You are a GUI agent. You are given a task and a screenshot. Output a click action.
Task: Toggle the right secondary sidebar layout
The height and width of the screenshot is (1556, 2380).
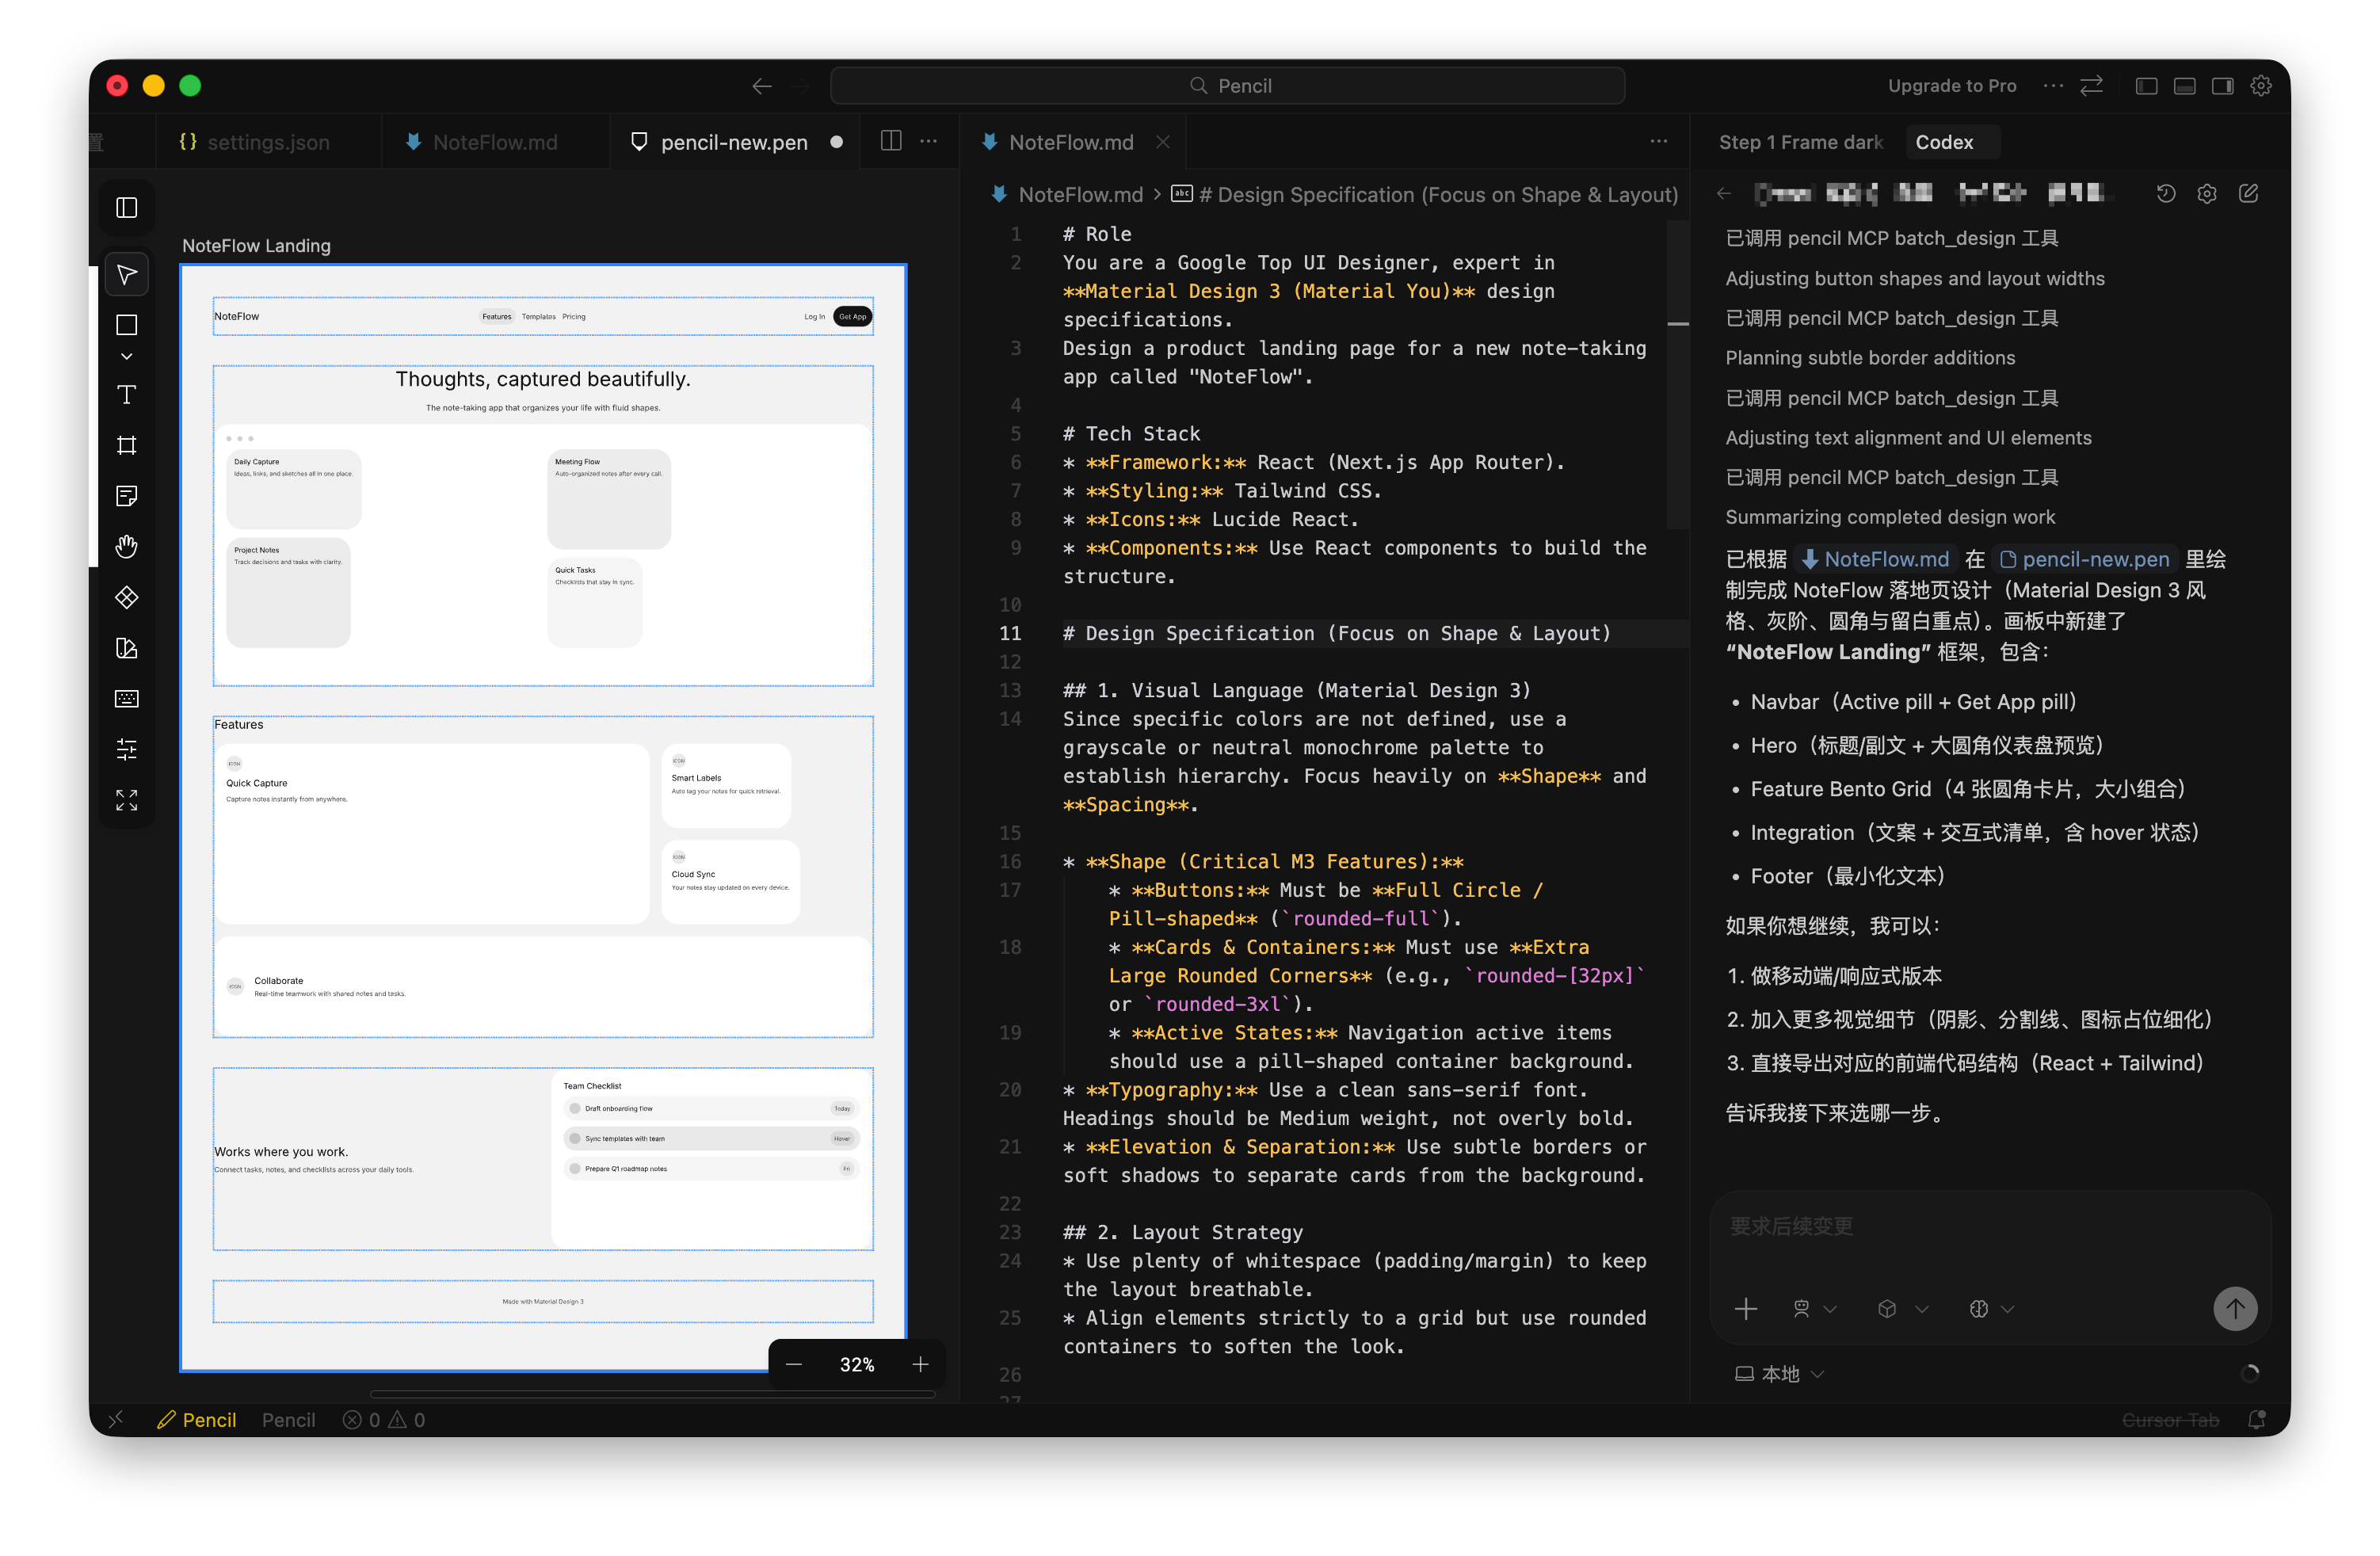pos(2222,86)
